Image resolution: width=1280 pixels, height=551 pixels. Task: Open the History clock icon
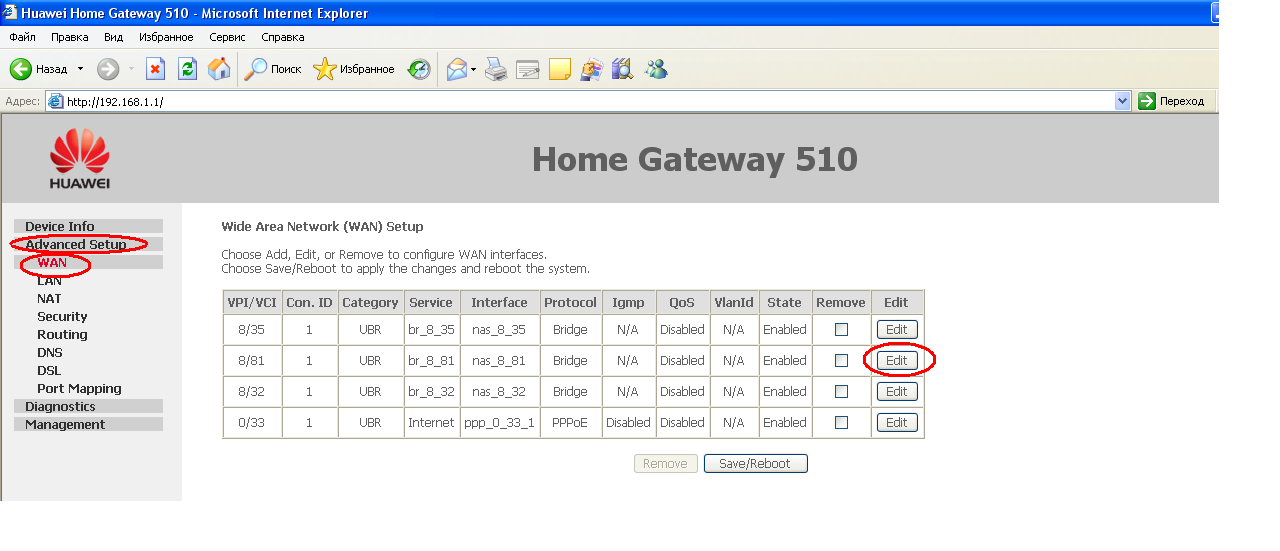point(419,69)
